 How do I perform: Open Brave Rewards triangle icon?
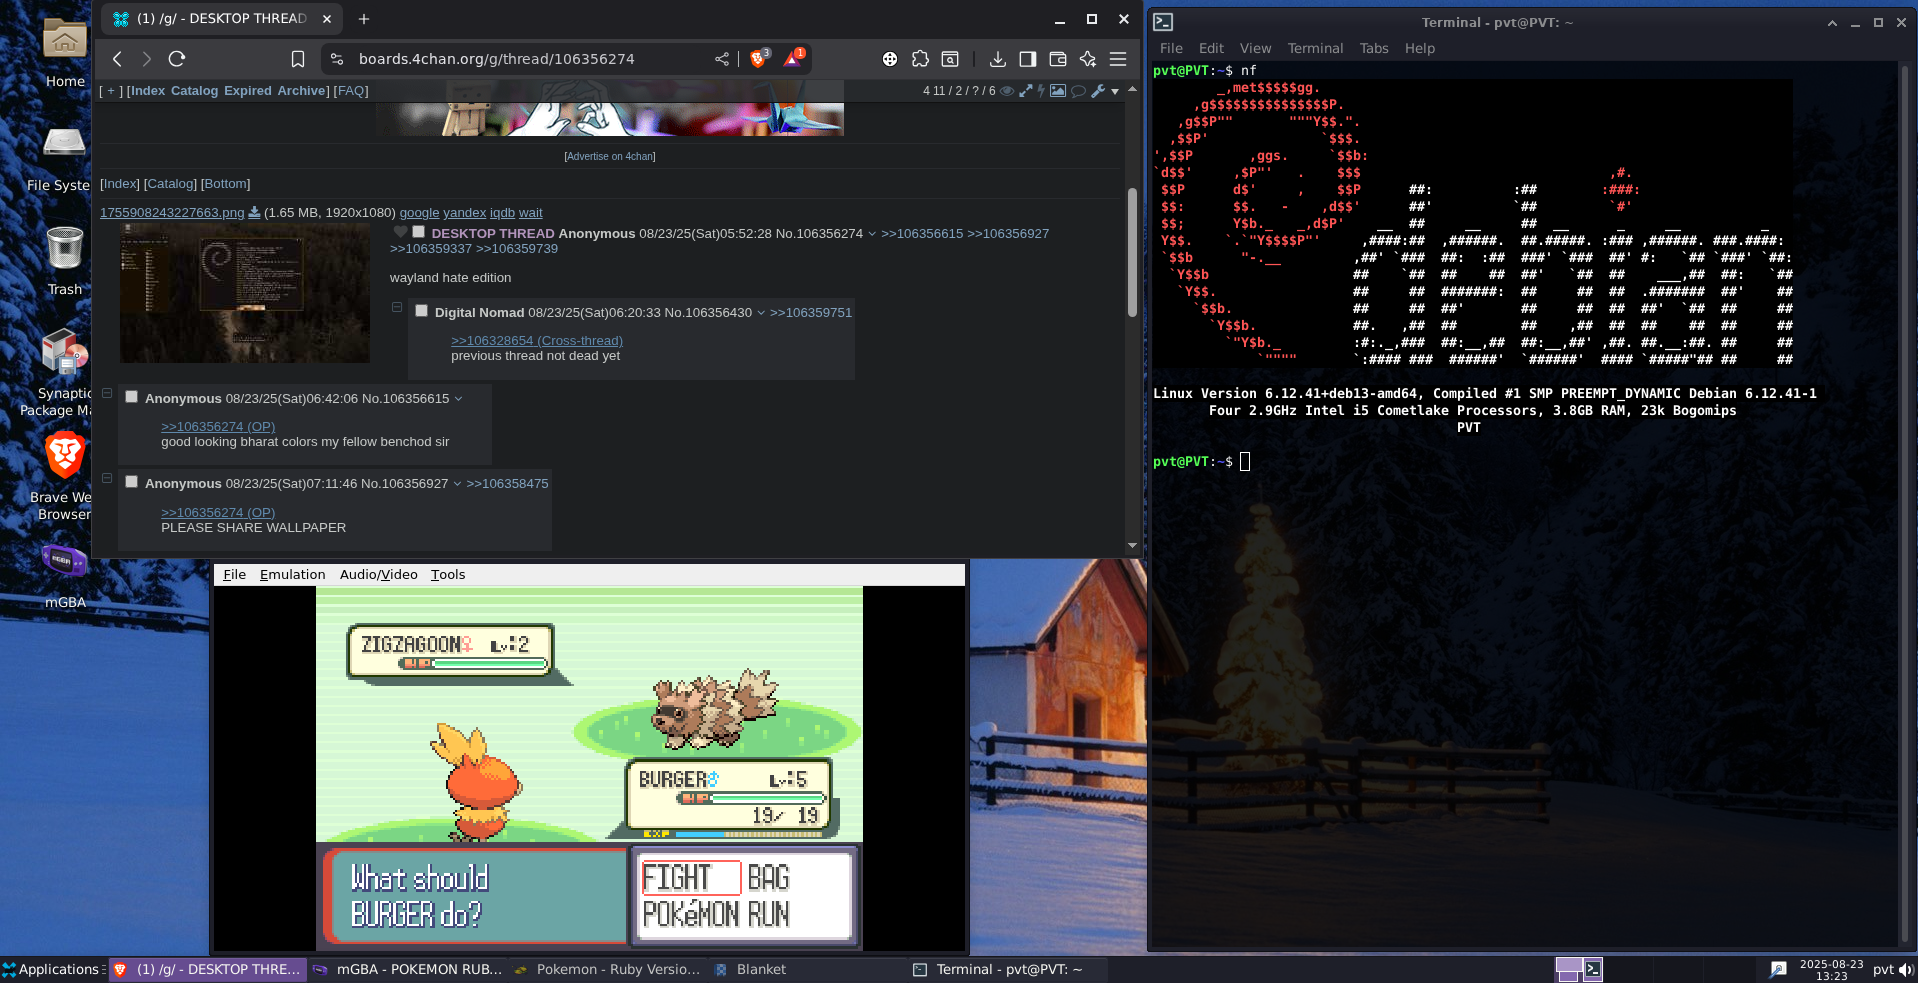coord(793,58)
